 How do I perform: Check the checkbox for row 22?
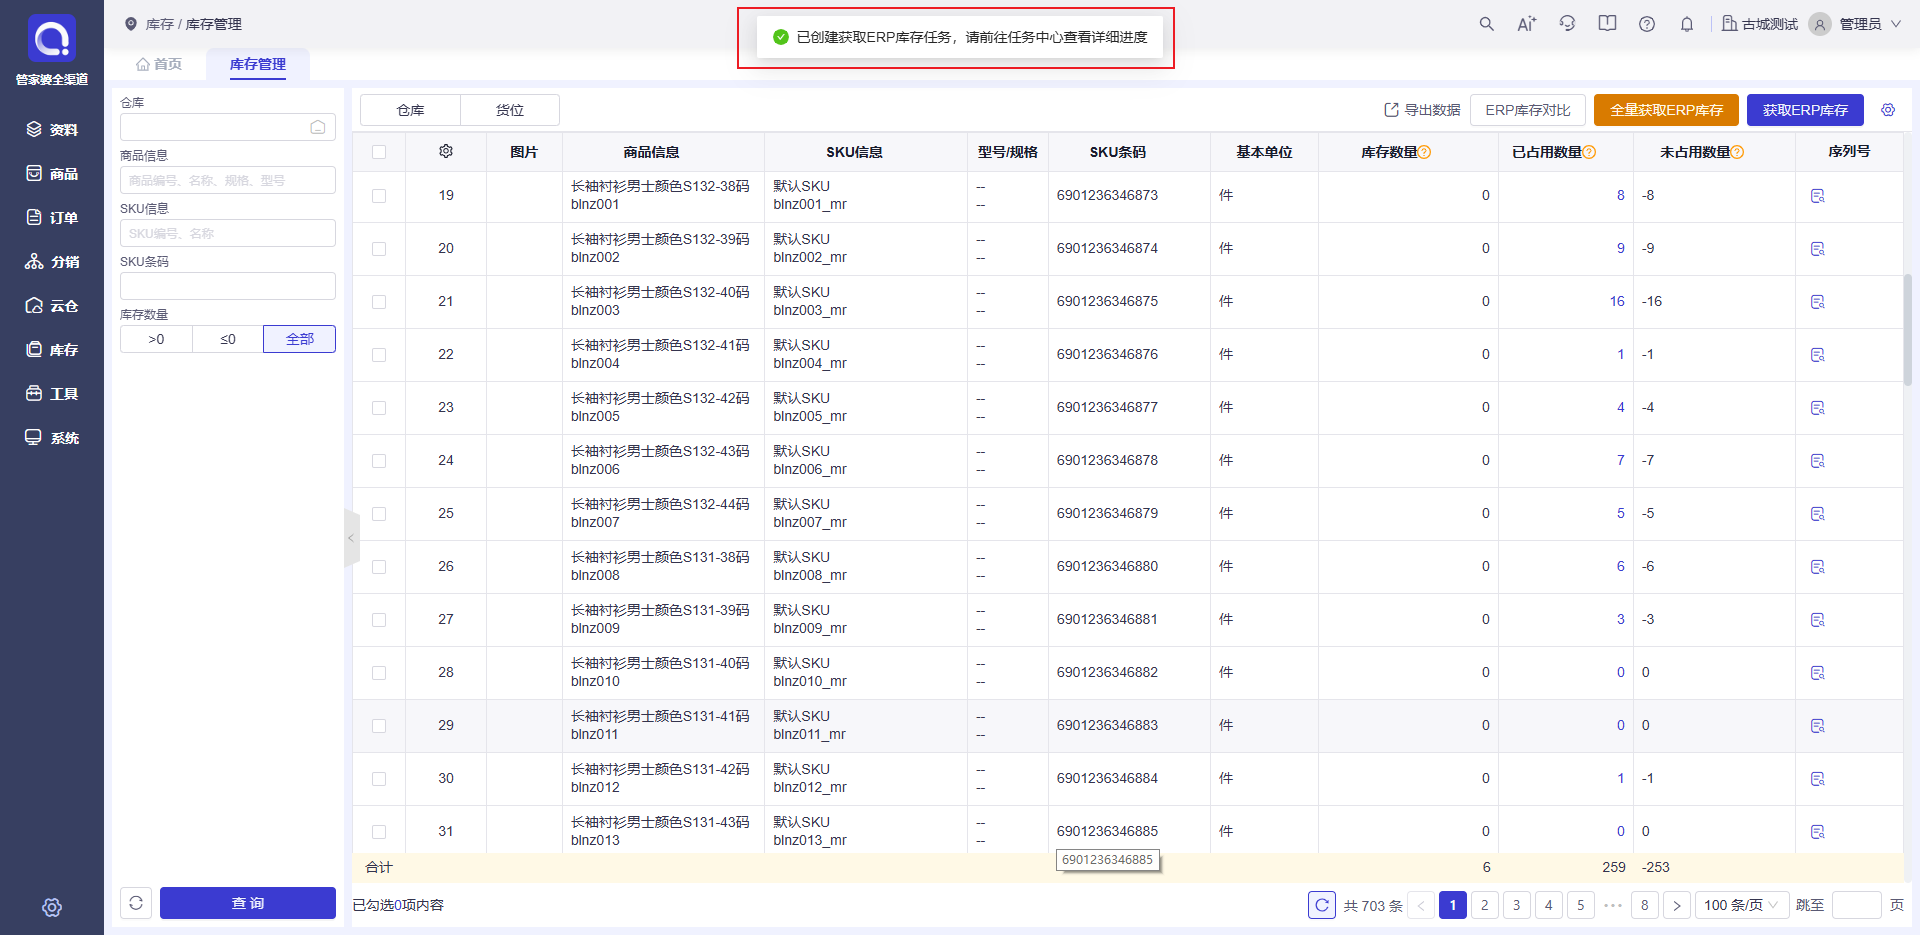(379, 355)
